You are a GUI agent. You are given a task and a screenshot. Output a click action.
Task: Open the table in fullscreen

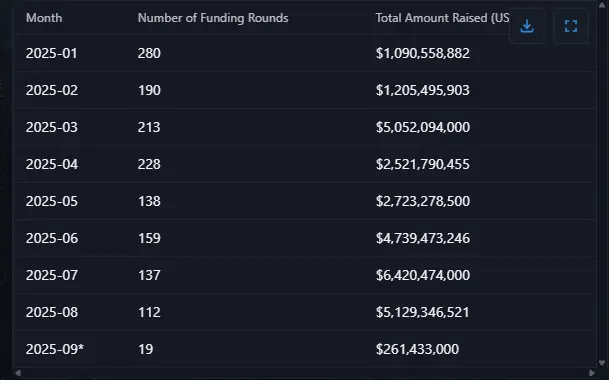(571, 26)
